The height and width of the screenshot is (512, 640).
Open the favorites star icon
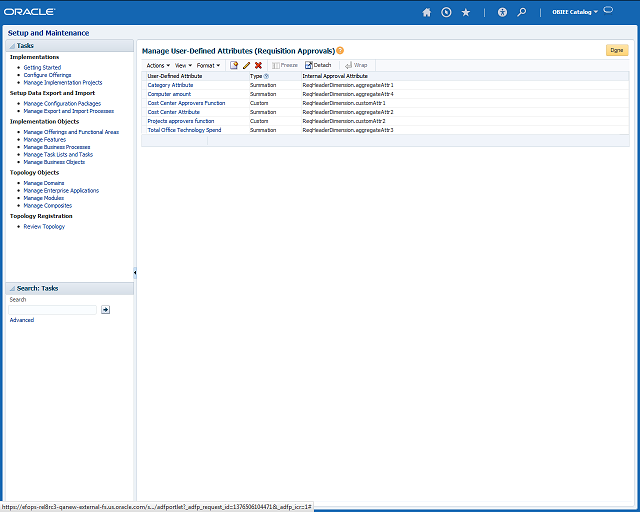(x=466, y=12)
